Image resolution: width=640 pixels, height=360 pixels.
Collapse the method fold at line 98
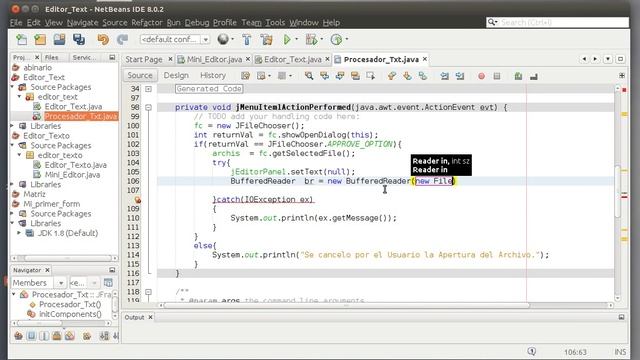[149, 107]
